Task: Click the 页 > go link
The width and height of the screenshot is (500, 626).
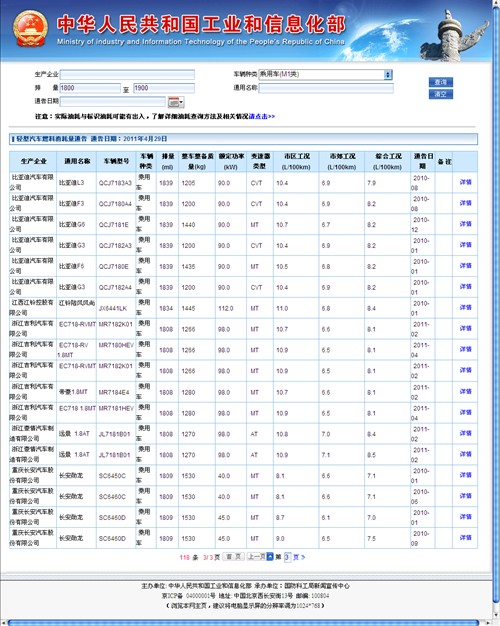Action: point(299,557)
